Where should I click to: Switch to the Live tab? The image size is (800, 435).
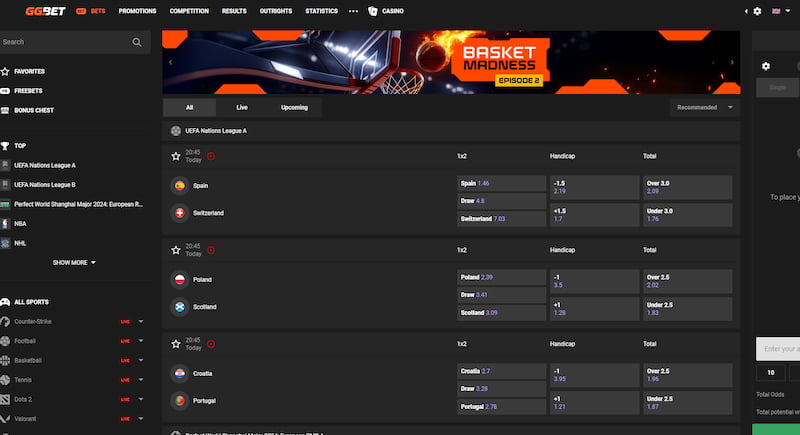[242, 108]
